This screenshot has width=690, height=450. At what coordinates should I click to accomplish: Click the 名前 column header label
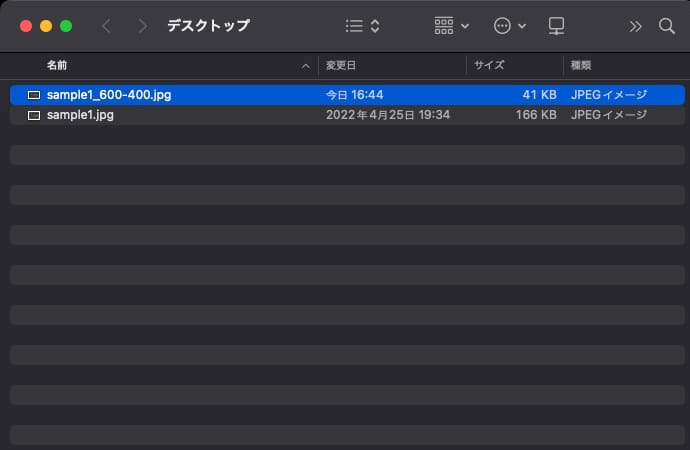(x=57, y=66)
